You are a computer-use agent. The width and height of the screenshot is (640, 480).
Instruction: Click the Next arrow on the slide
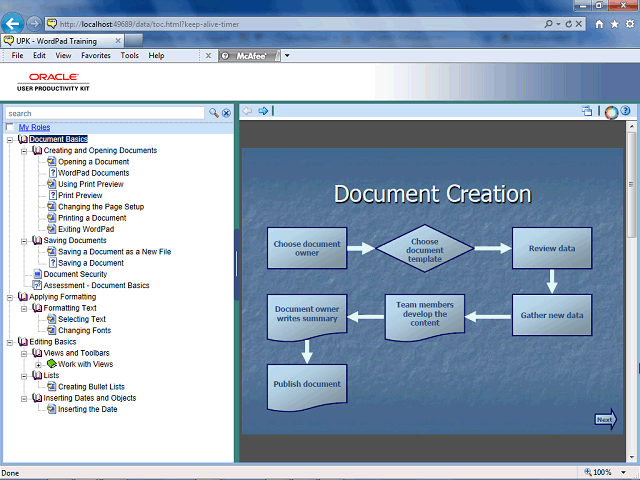coord(606,419)
